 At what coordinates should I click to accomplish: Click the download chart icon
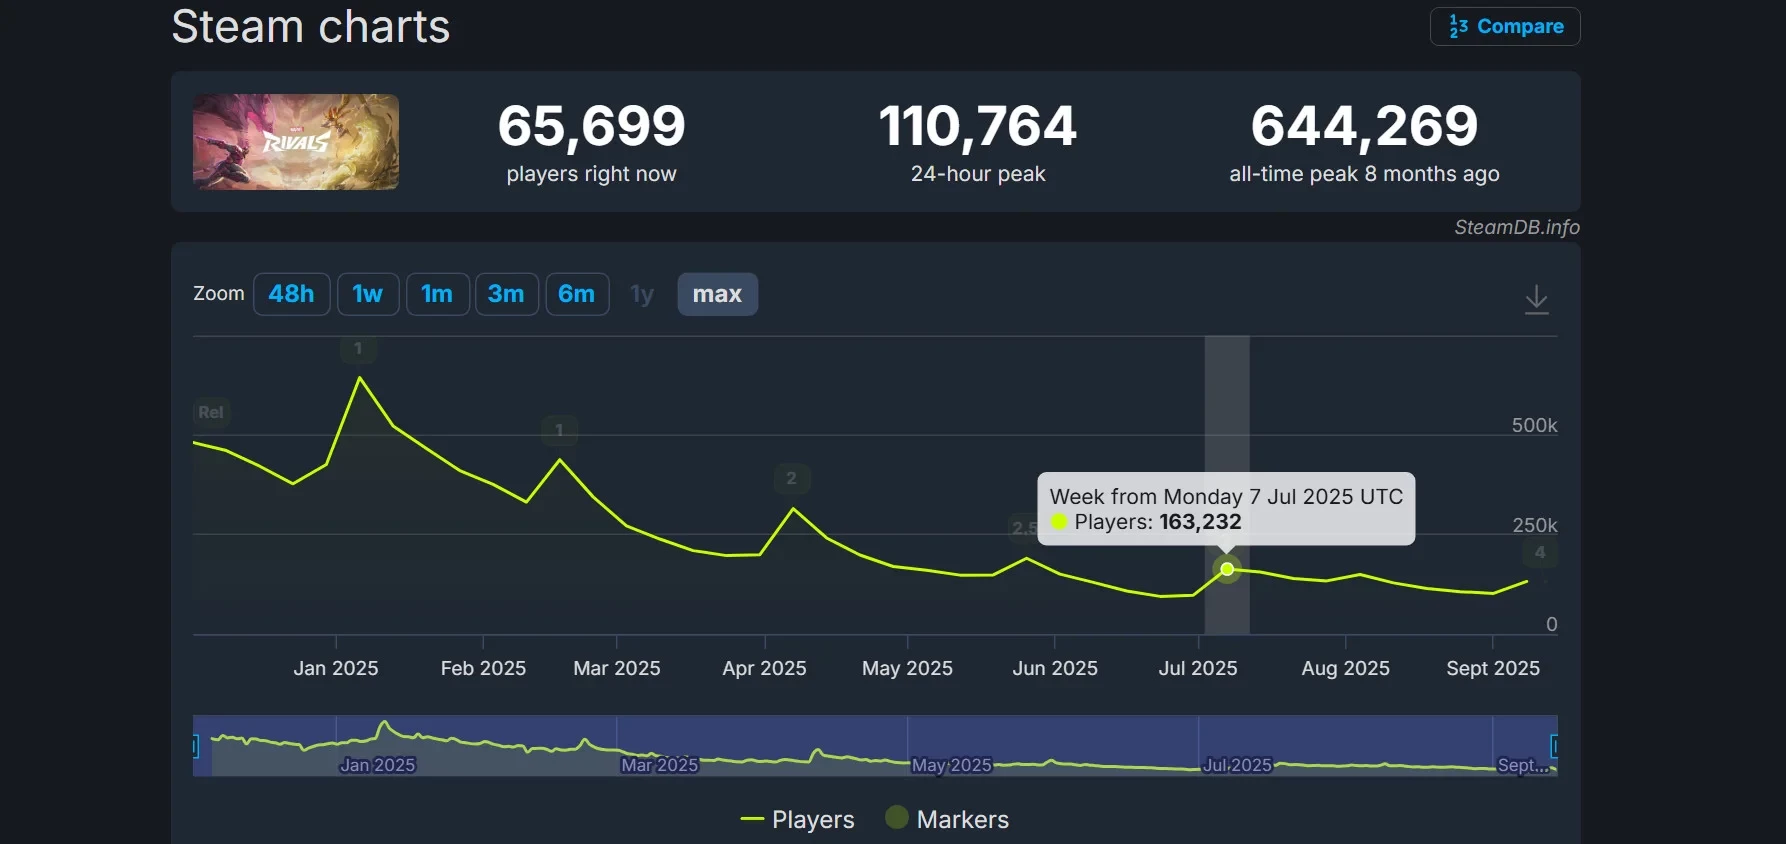pos(1536,299)
